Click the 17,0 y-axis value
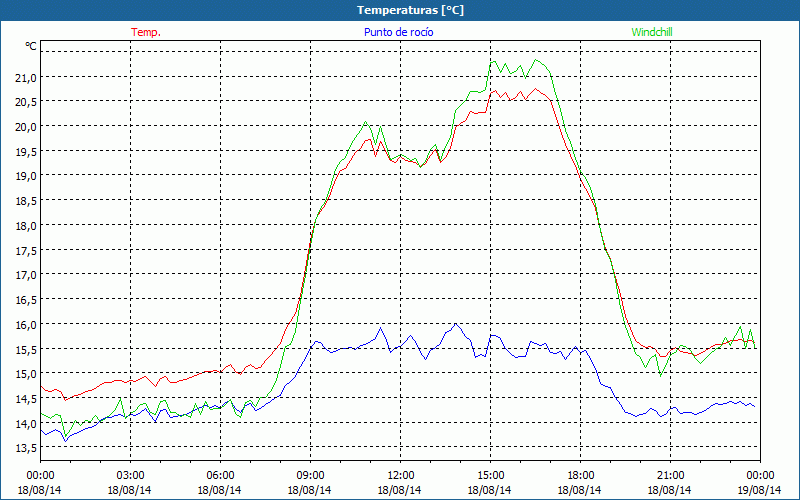The image size is (800, 500). (x=27, y=275)
